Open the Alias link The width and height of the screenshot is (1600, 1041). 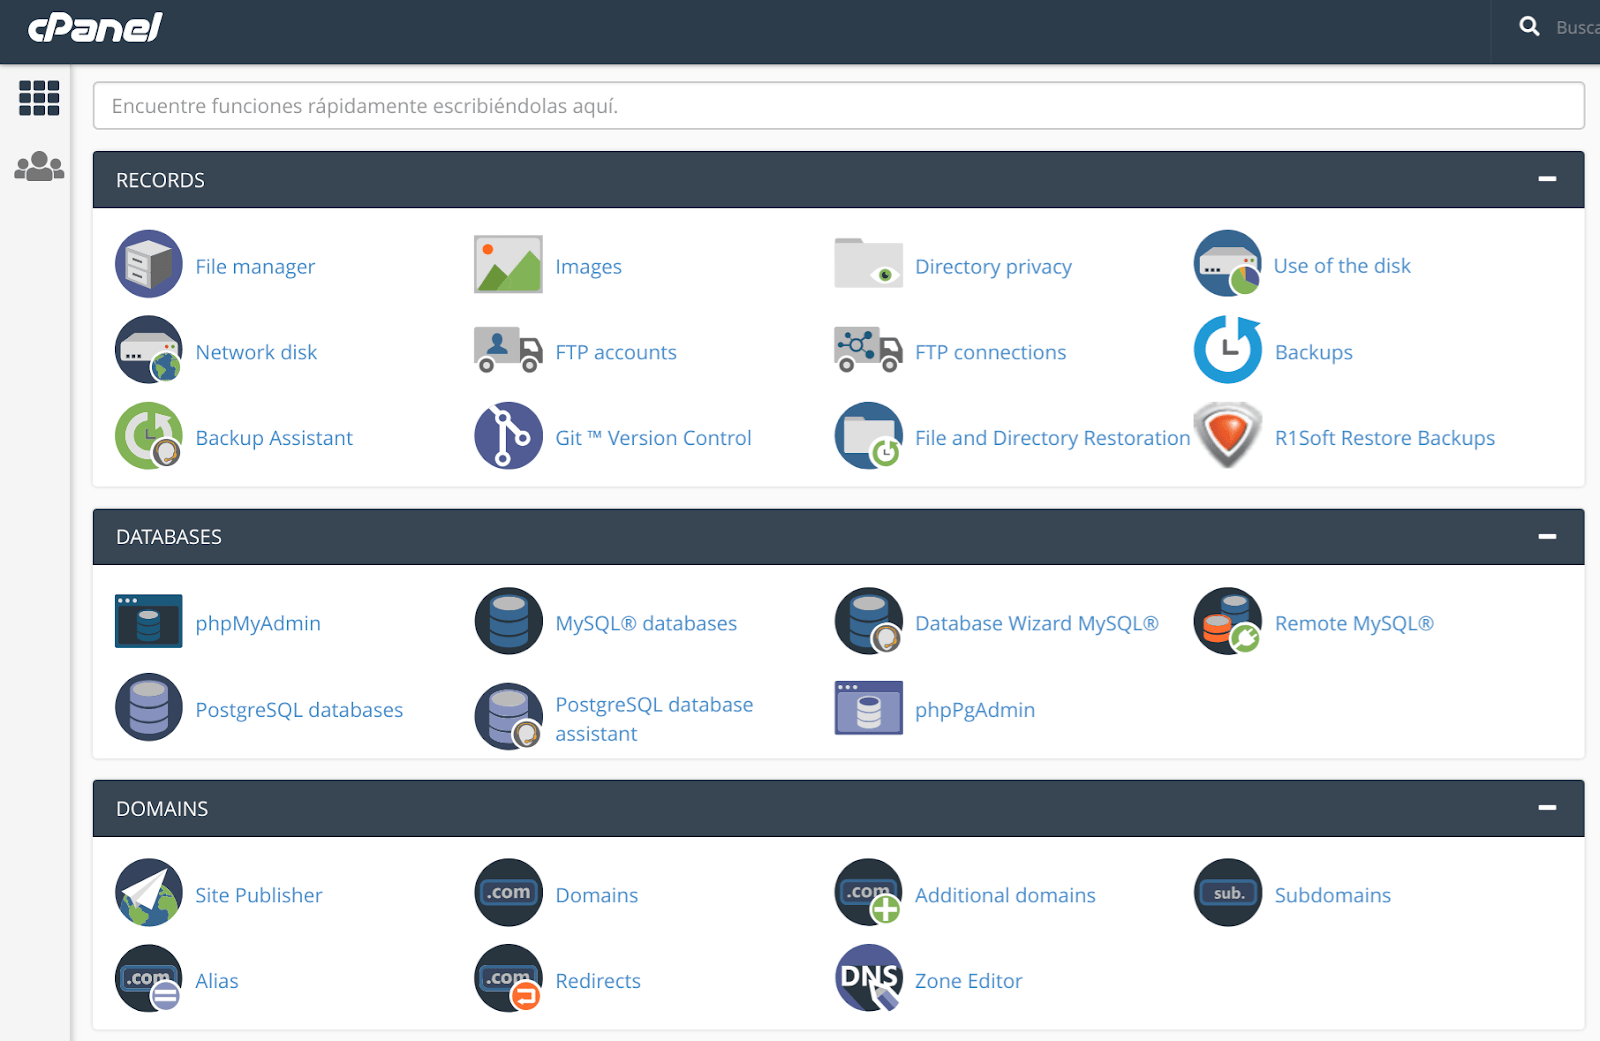(x=216, y=981)
